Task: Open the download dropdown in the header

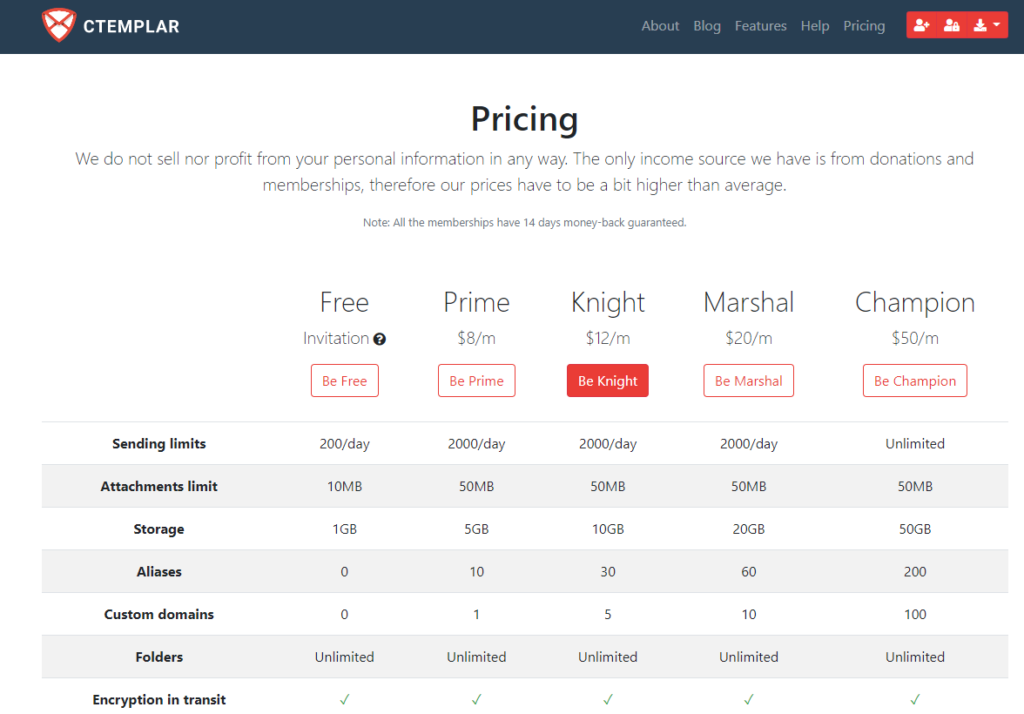Action: (x=987, y=25)
